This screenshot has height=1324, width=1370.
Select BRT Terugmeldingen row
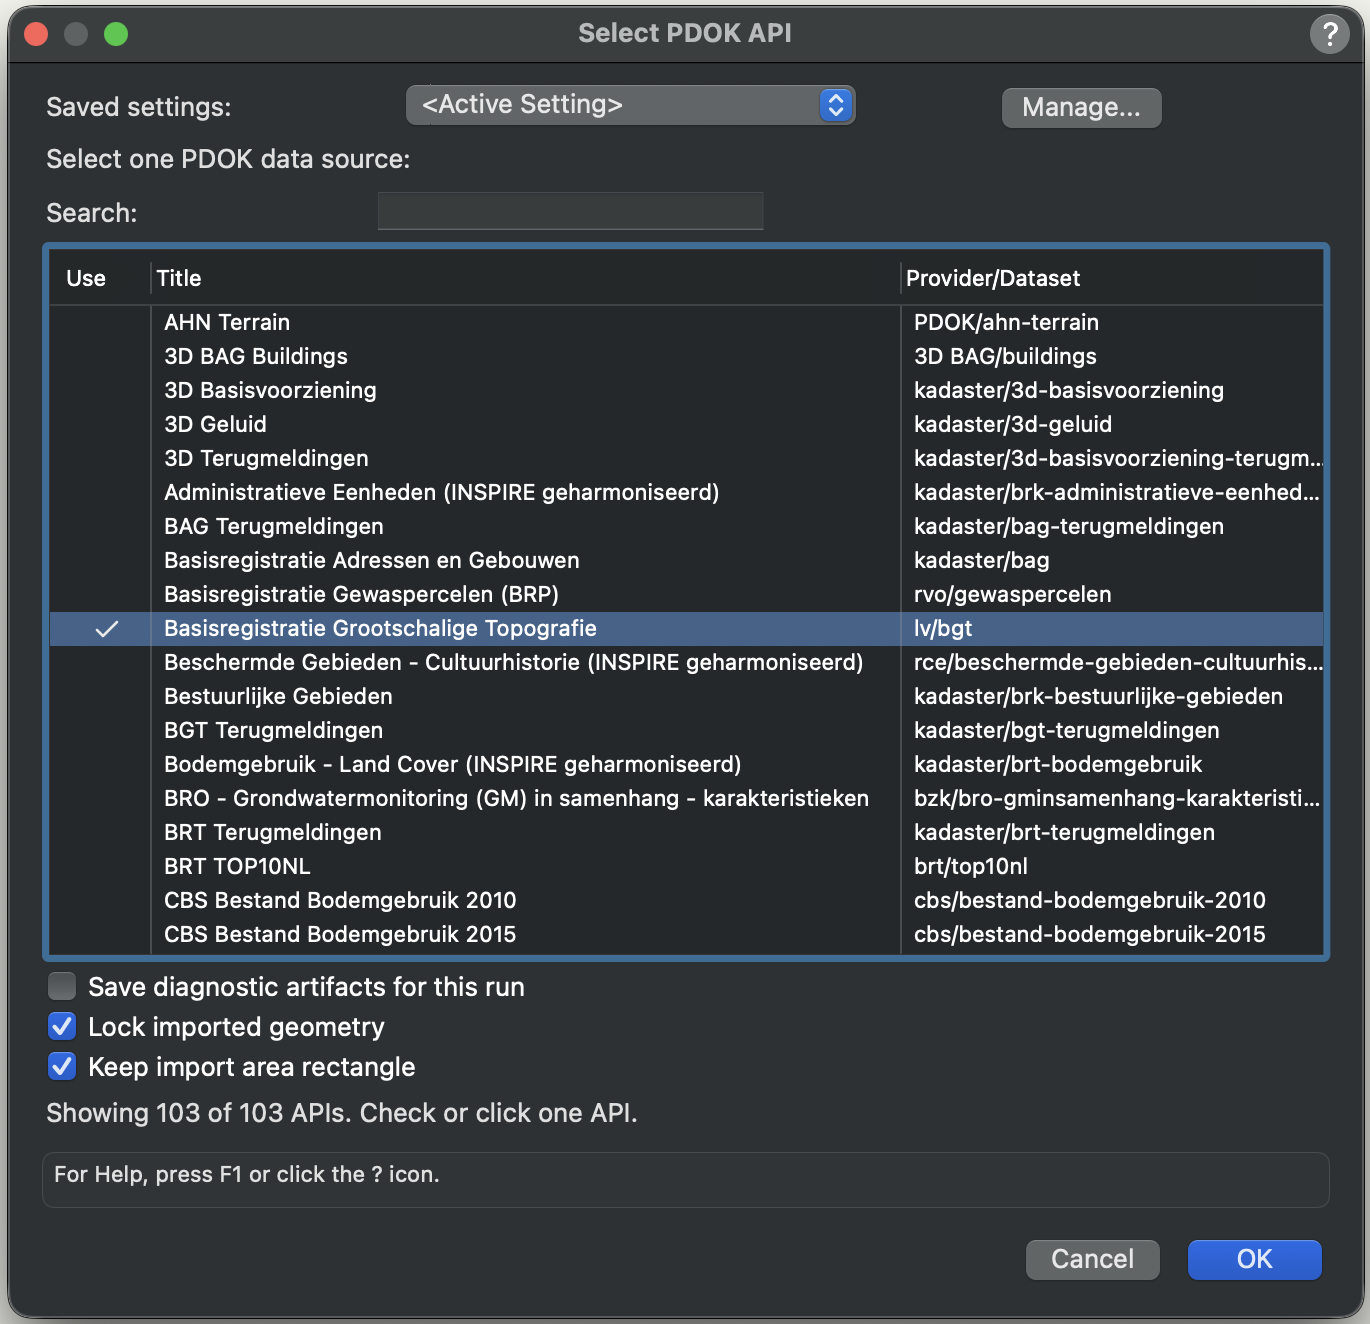(x=686, y=832)
